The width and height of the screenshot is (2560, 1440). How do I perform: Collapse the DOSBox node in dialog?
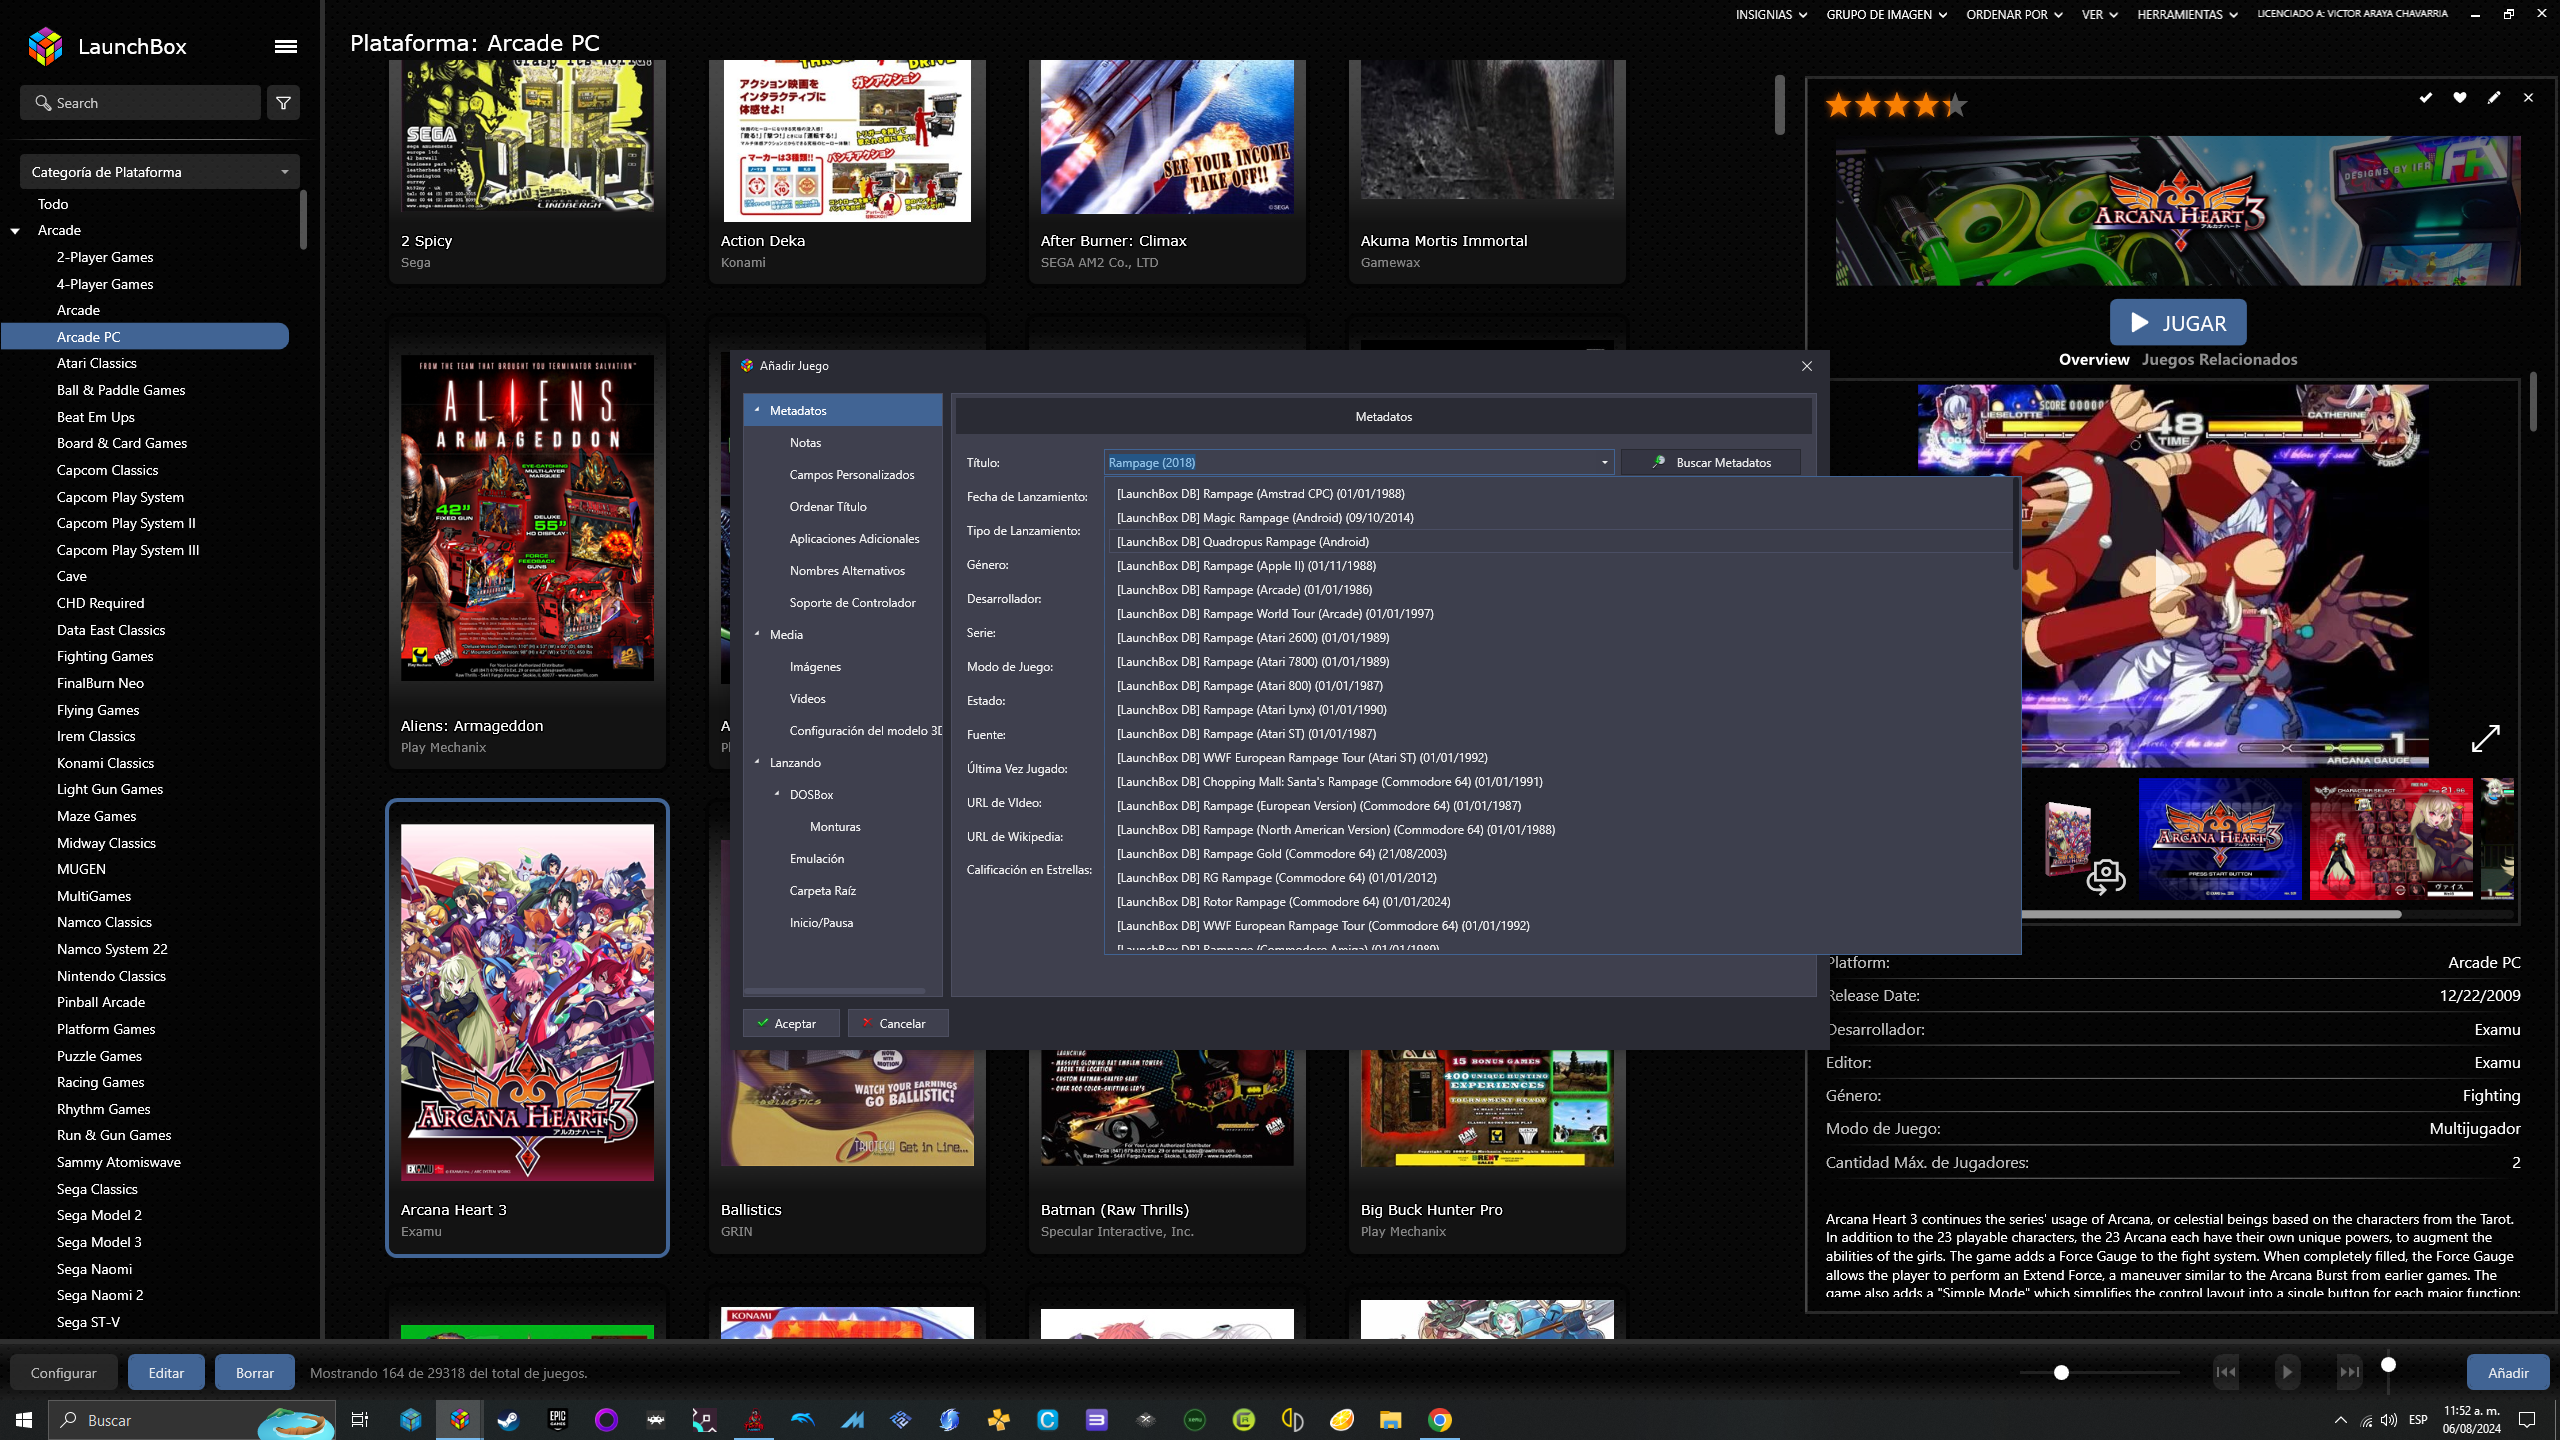[x=777, y=794]
